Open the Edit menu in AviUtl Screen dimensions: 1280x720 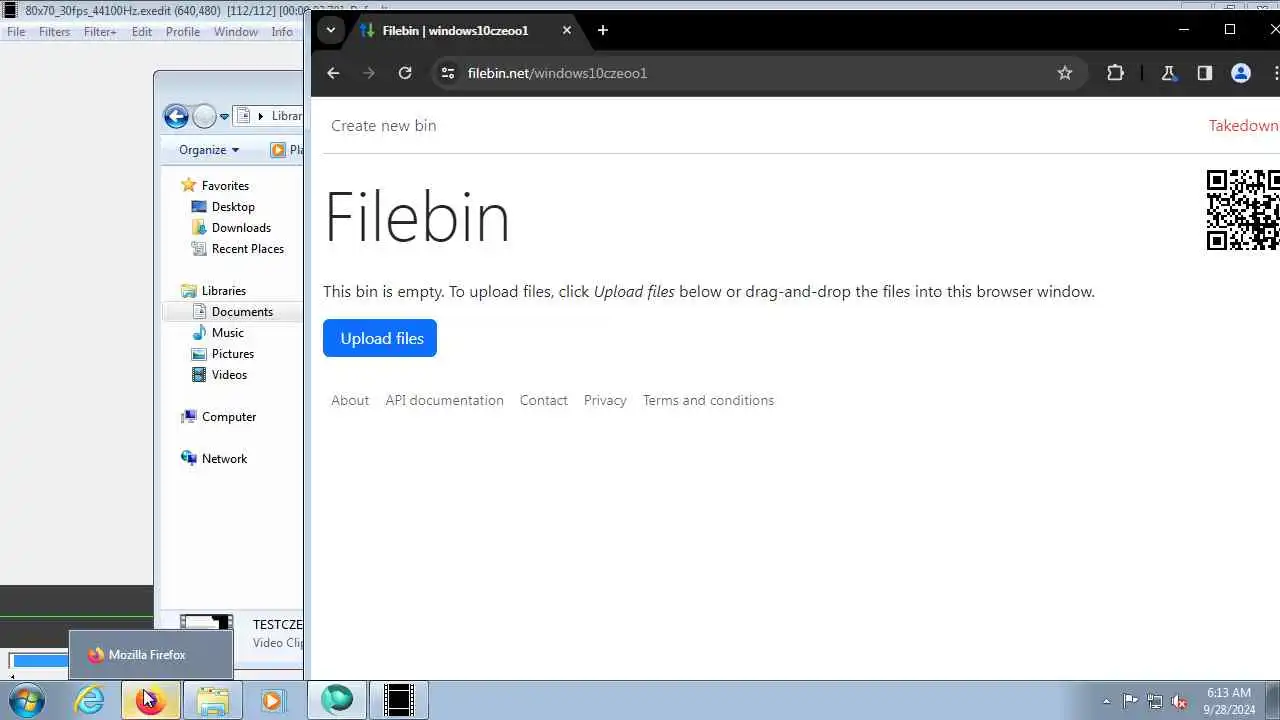[142, 32]
